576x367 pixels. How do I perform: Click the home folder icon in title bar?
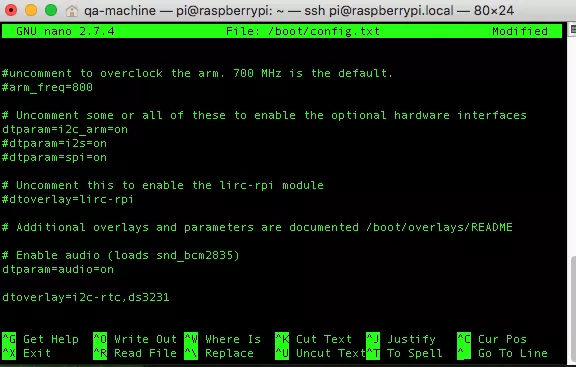pyautogui.click(x=72, y=11)
